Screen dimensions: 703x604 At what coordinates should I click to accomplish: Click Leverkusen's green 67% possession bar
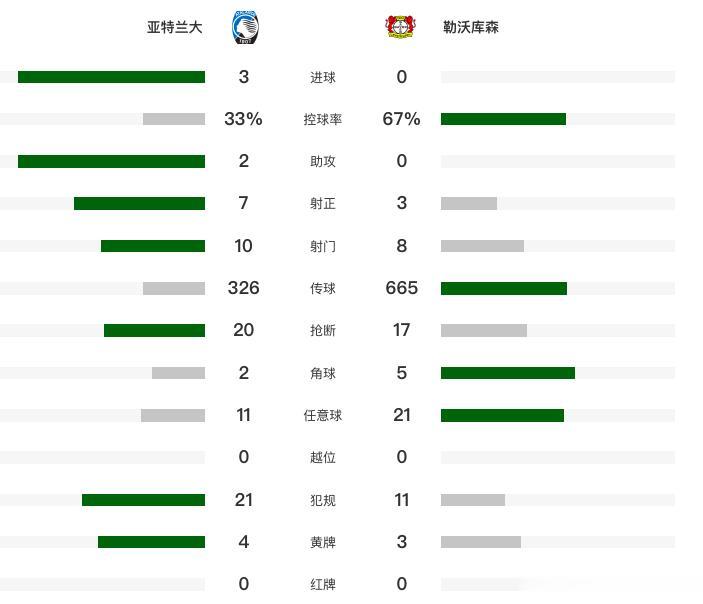(503, 119)
